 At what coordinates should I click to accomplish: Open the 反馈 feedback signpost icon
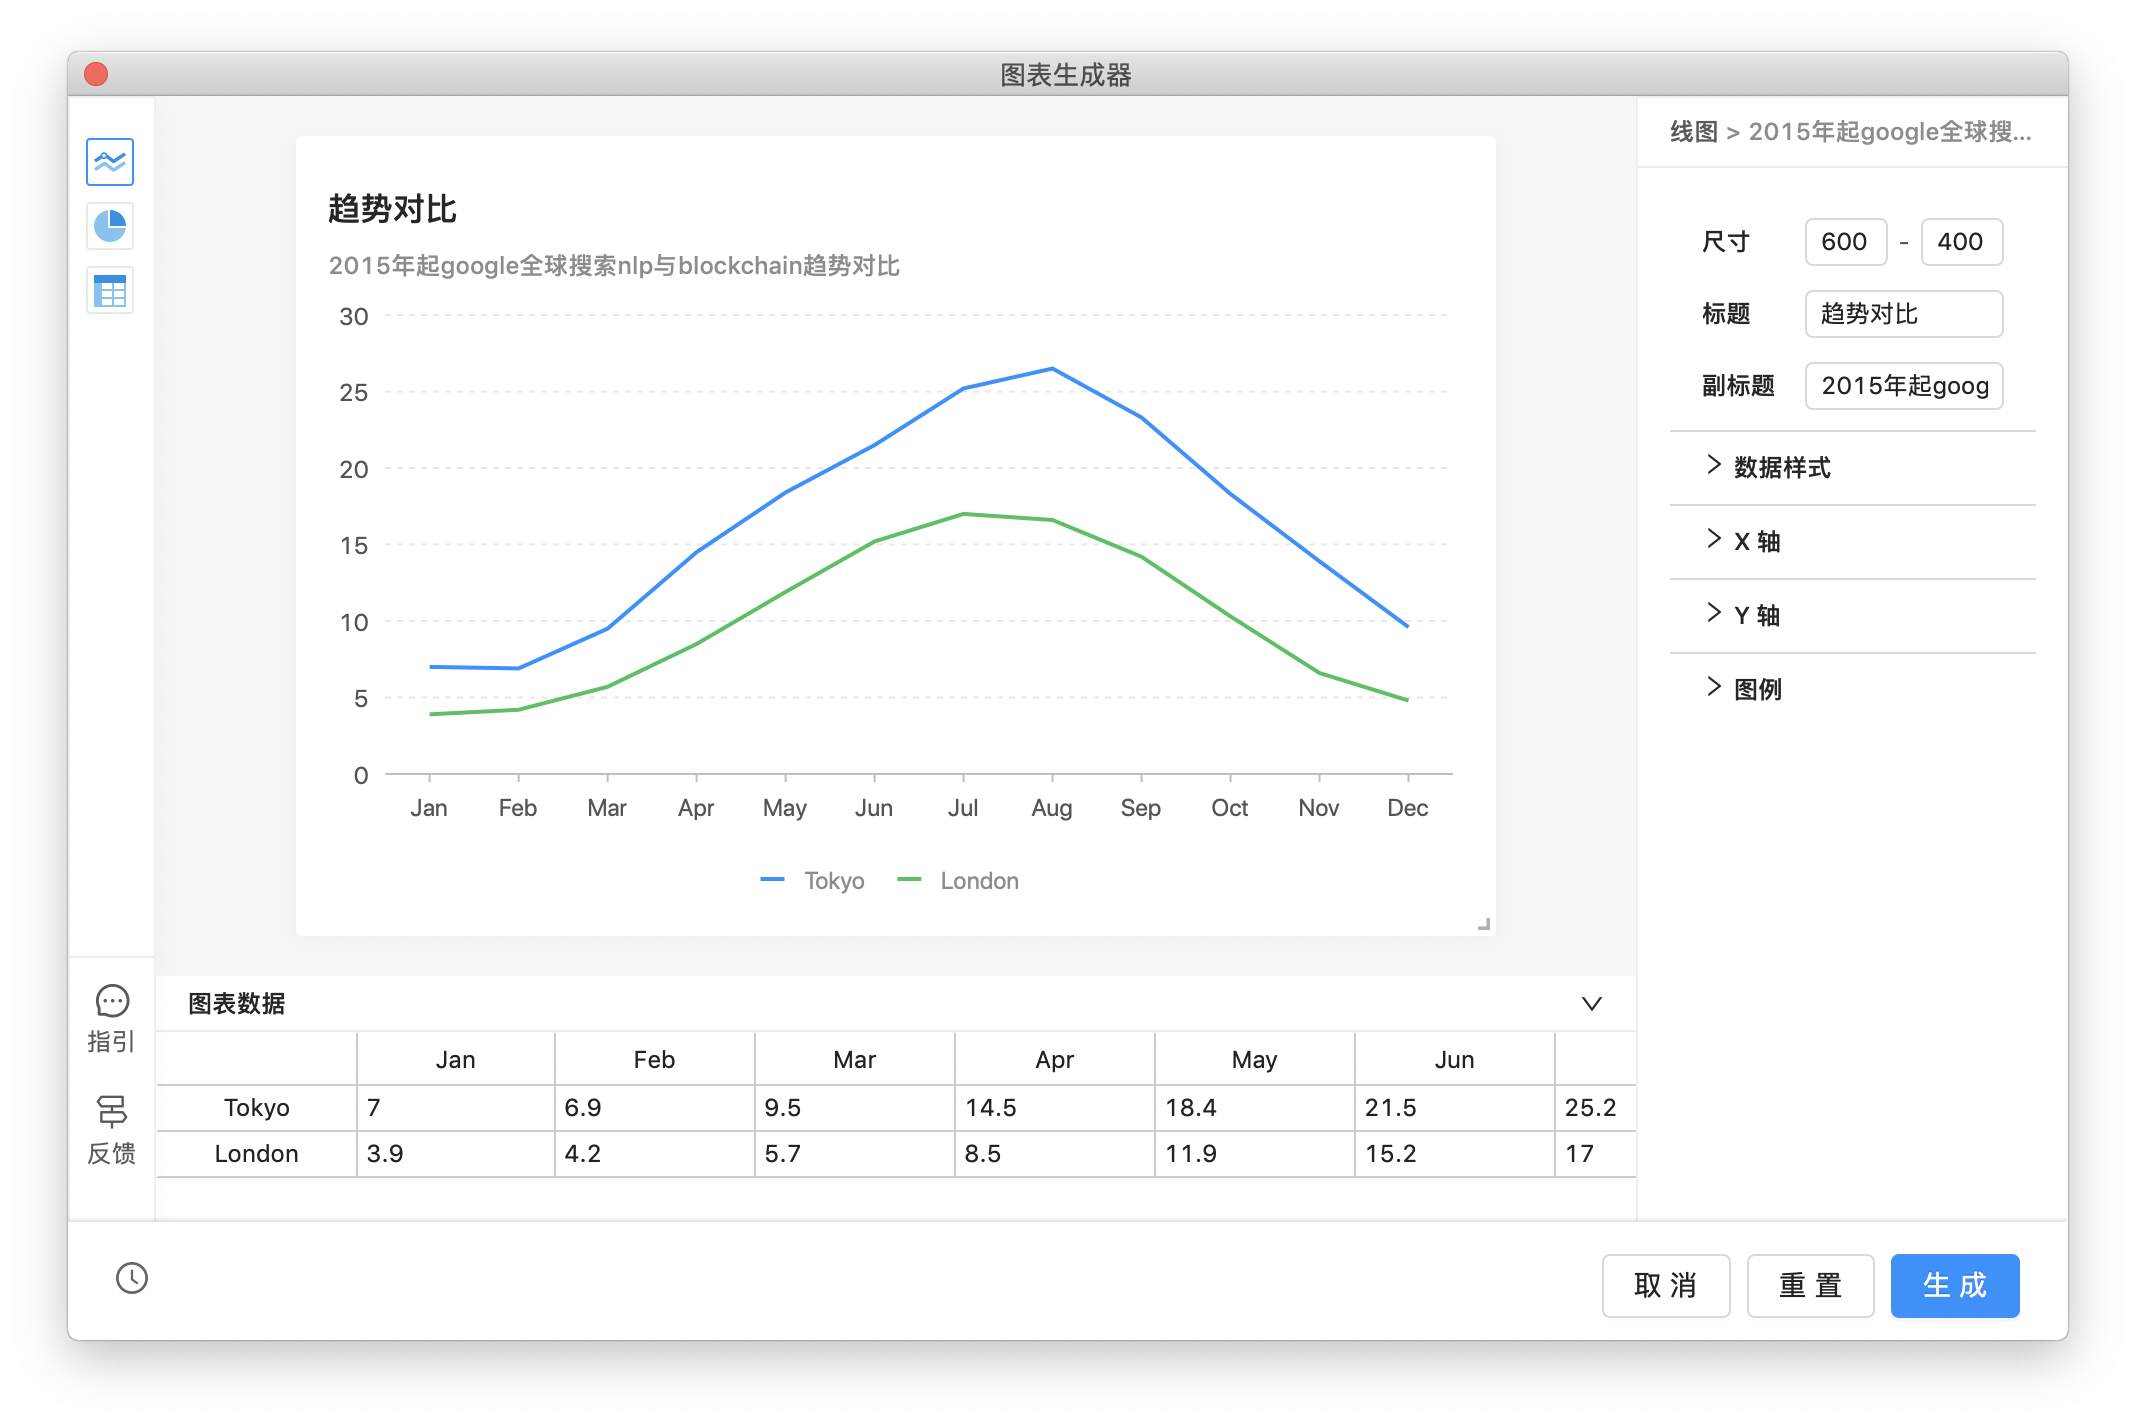(111, 1112)
